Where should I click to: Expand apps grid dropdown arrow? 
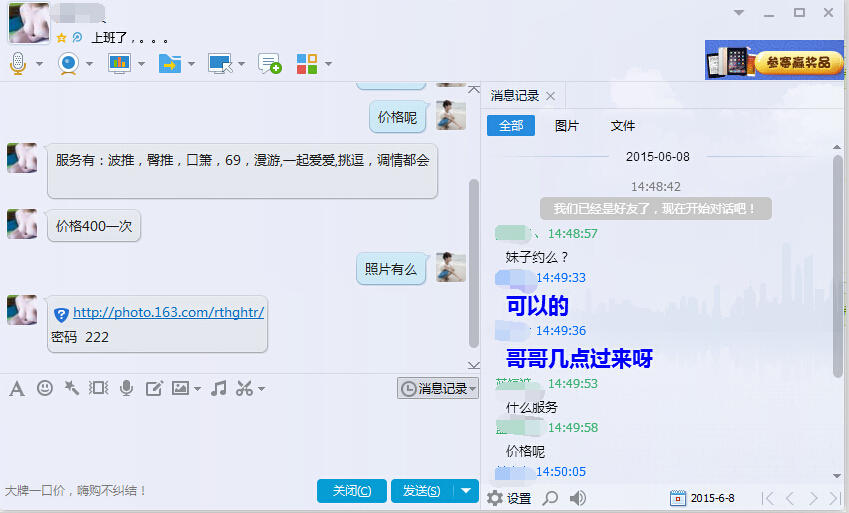(328, 64)
